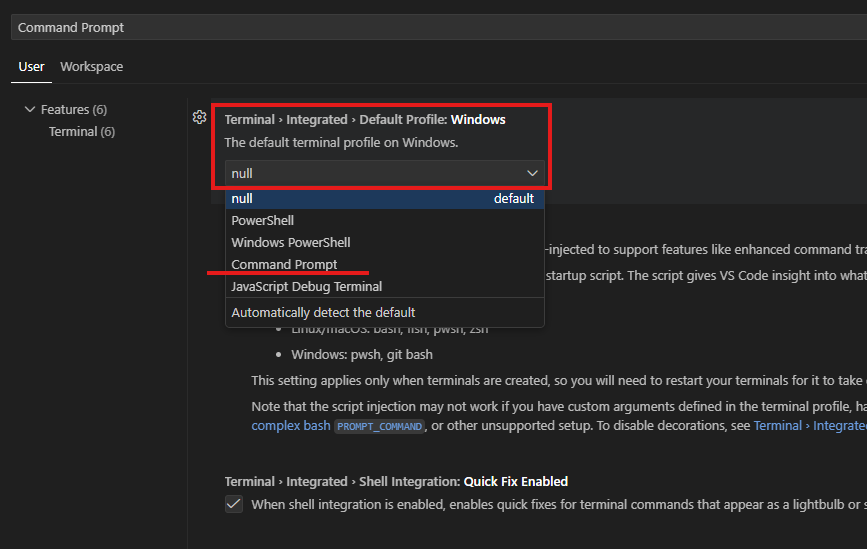The image size is (867, 549).
Task: Click the Default Profile: Windows setting title
Action: [x=365, y=119]
